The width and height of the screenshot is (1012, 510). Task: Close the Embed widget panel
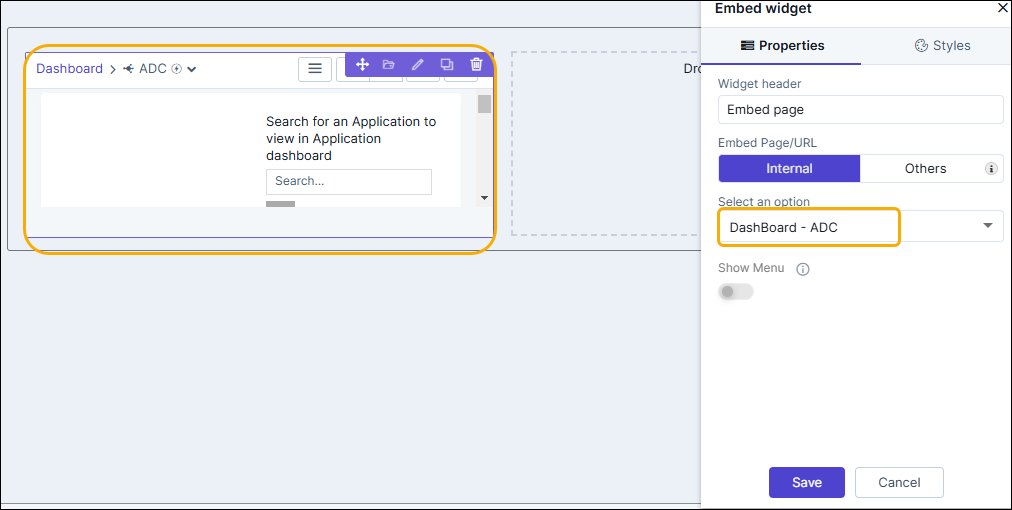(1002, 8)
